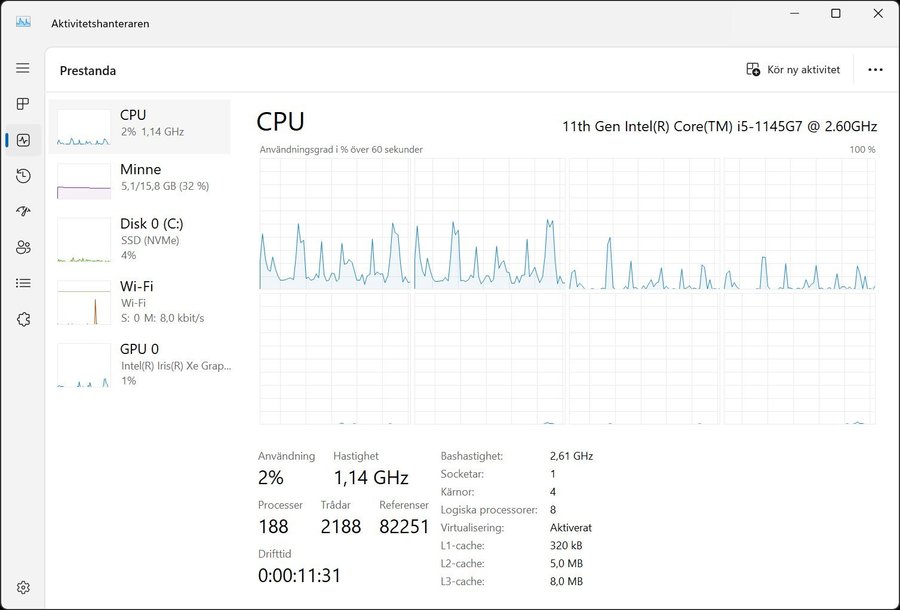Open the Services puzzle icon
This screenshot has height=610, width=900.
pyautogui.click(x=23, y=319)
